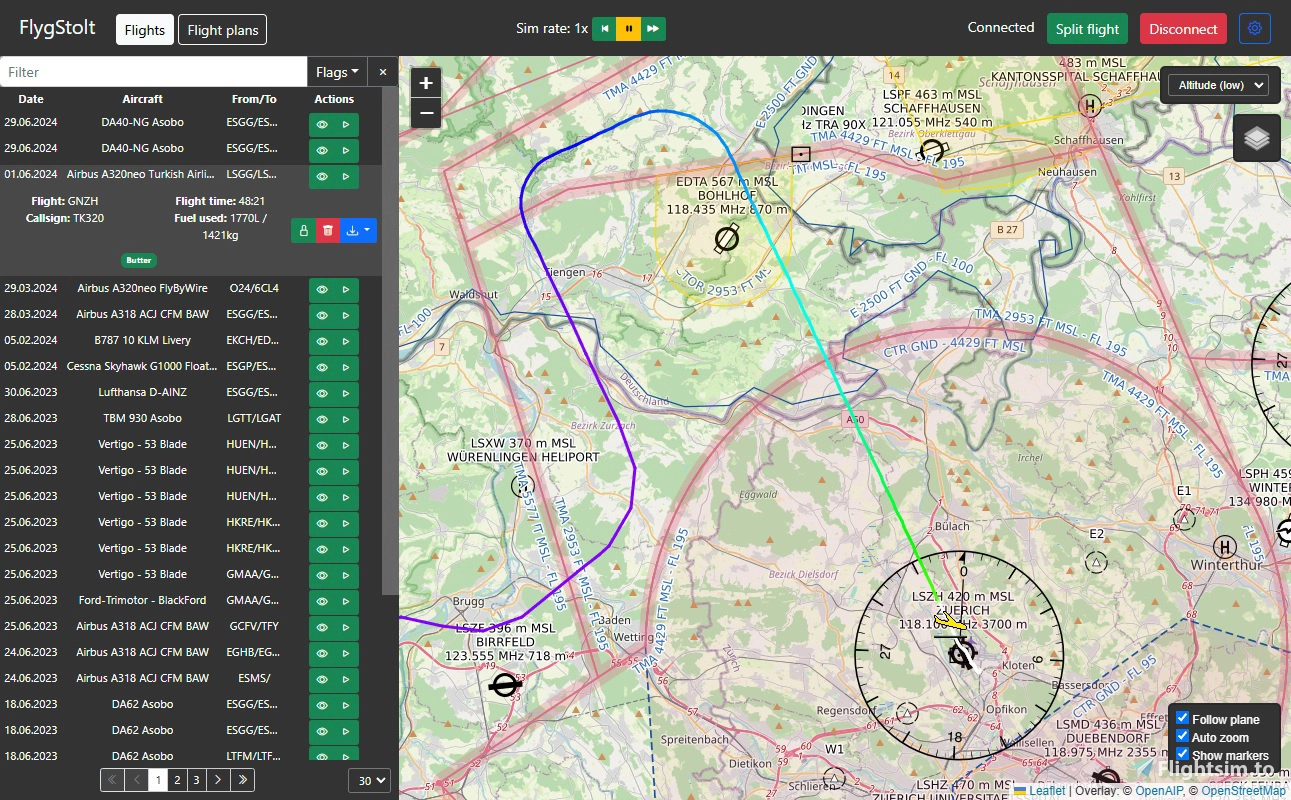This screenshot has width=1291, height=800.
Task: Click the Butter landing badge
Action: coord(139,260)
